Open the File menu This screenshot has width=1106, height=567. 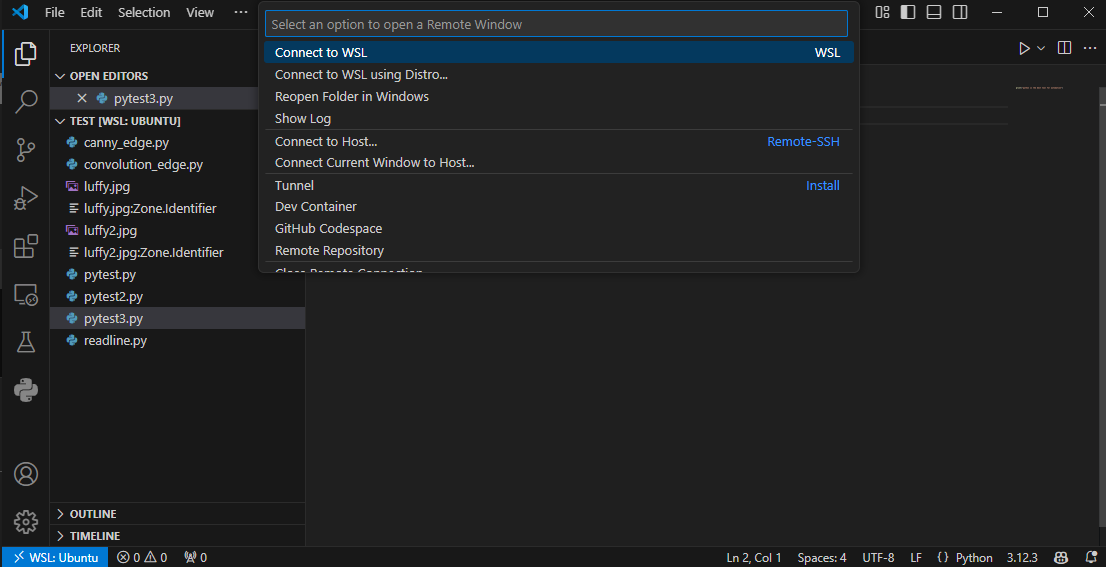54,12
